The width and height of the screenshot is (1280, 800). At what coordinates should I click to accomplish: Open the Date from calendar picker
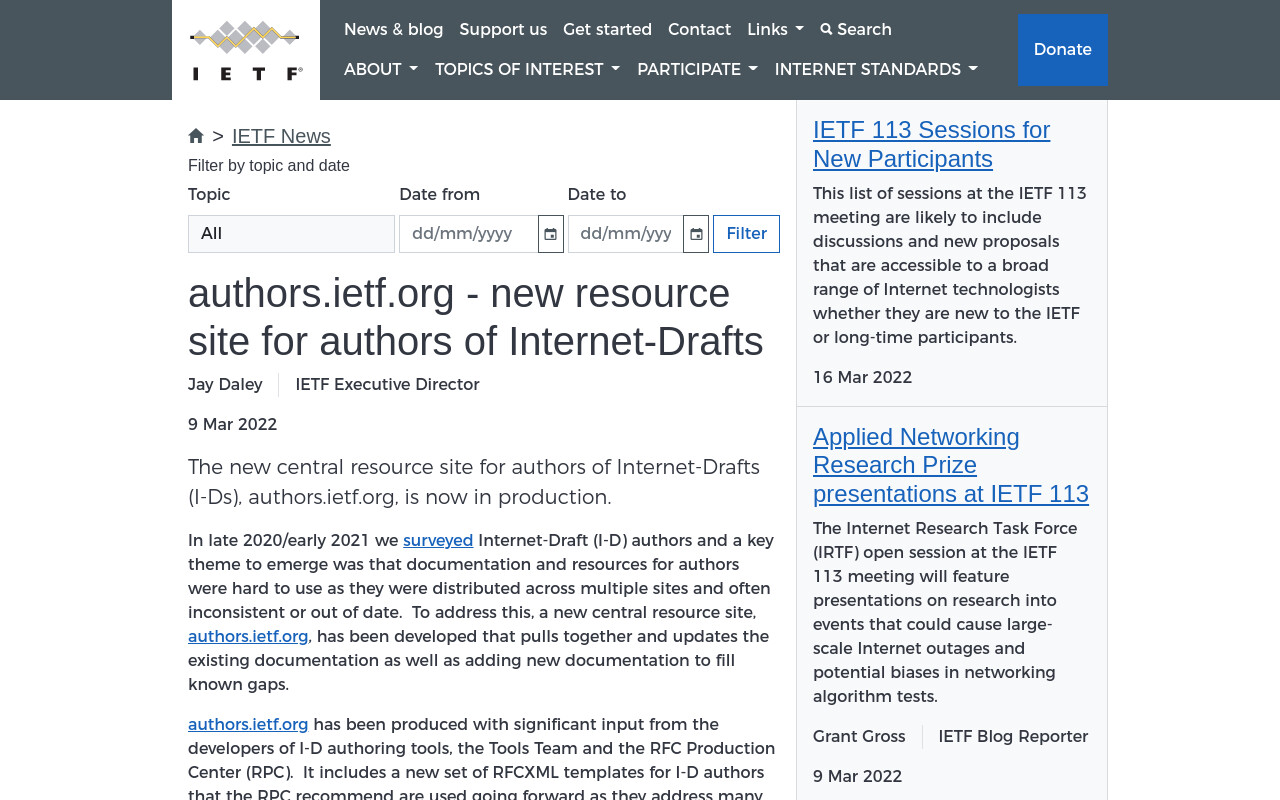(551, 234)
